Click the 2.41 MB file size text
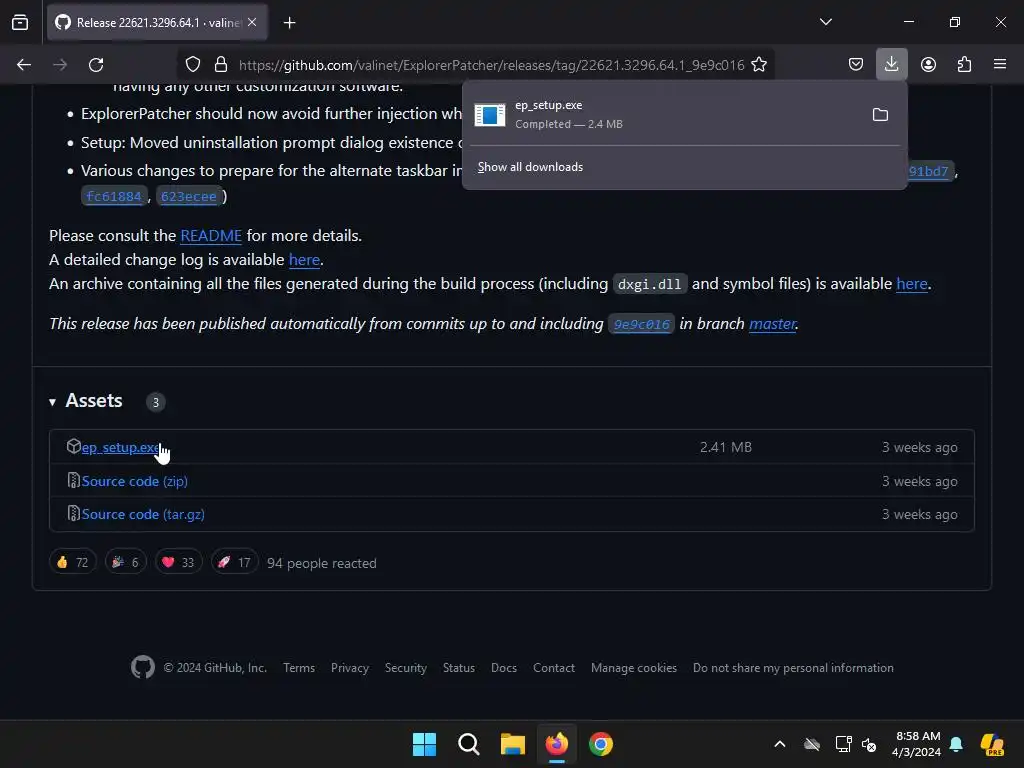Viewport: 1024px width, 768px height. (x=726, y=448)
